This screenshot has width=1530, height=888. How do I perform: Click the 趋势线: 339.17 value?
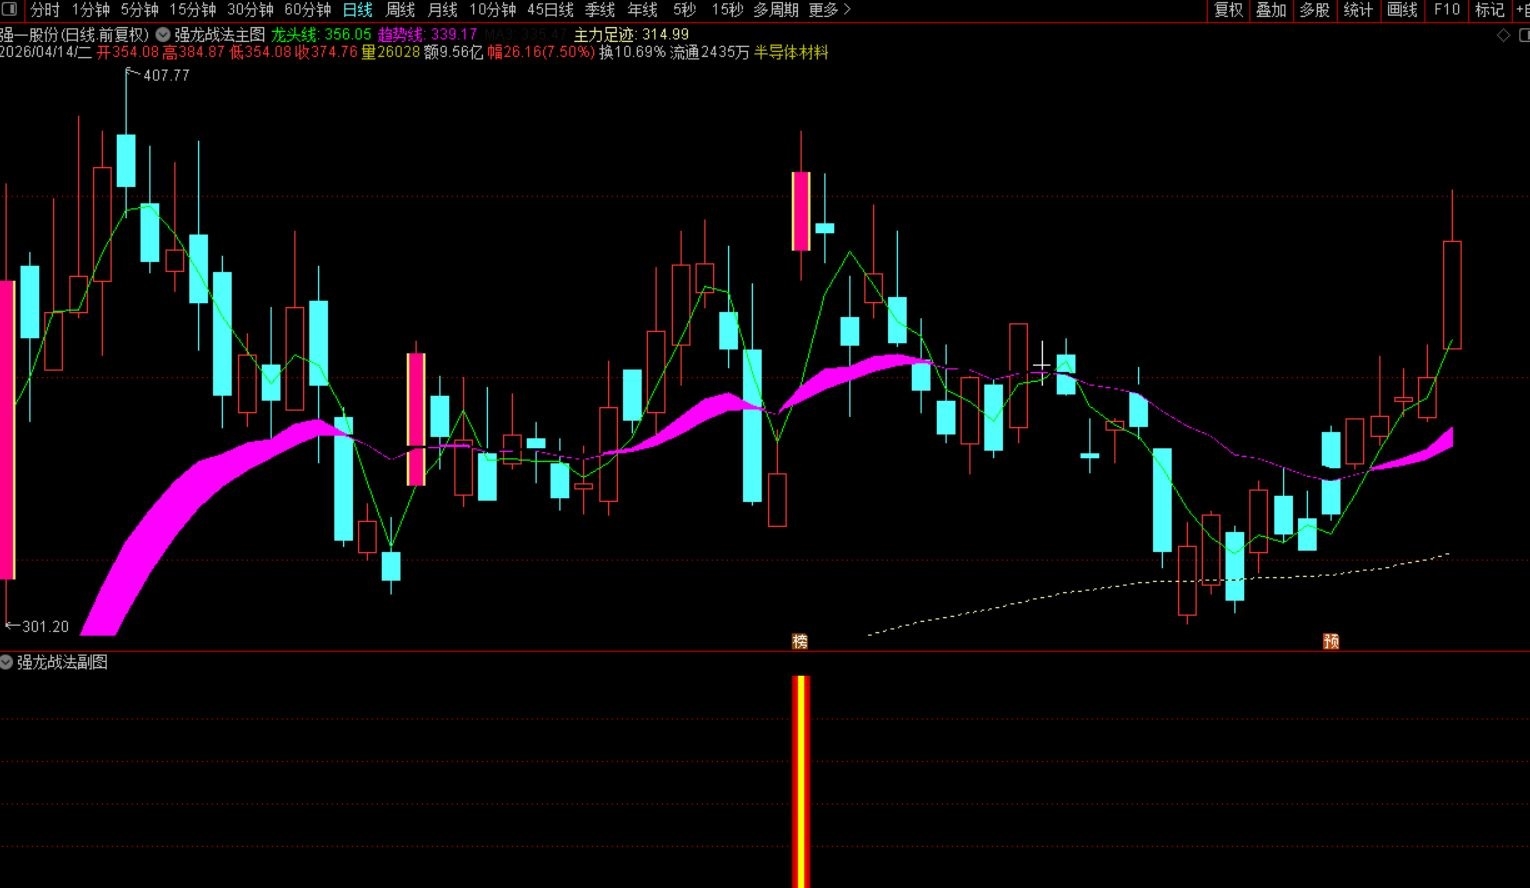pos(428,35)
